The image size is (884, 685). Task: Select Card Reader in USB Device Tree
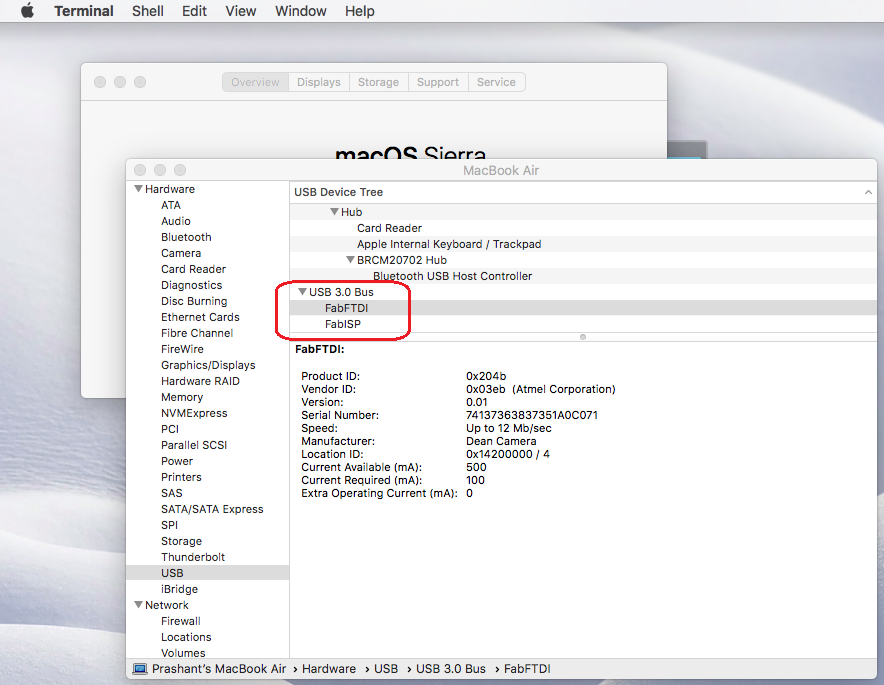click(x=389, y=228)
